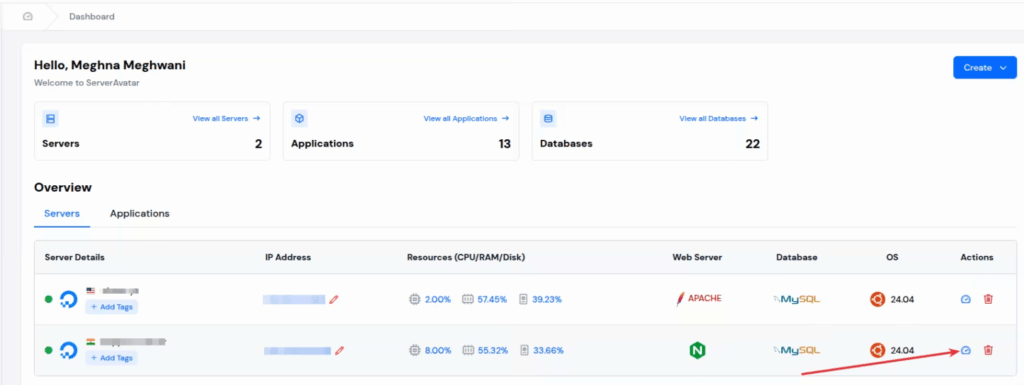Delete the Apache server via trash icon

click(988, 300)
